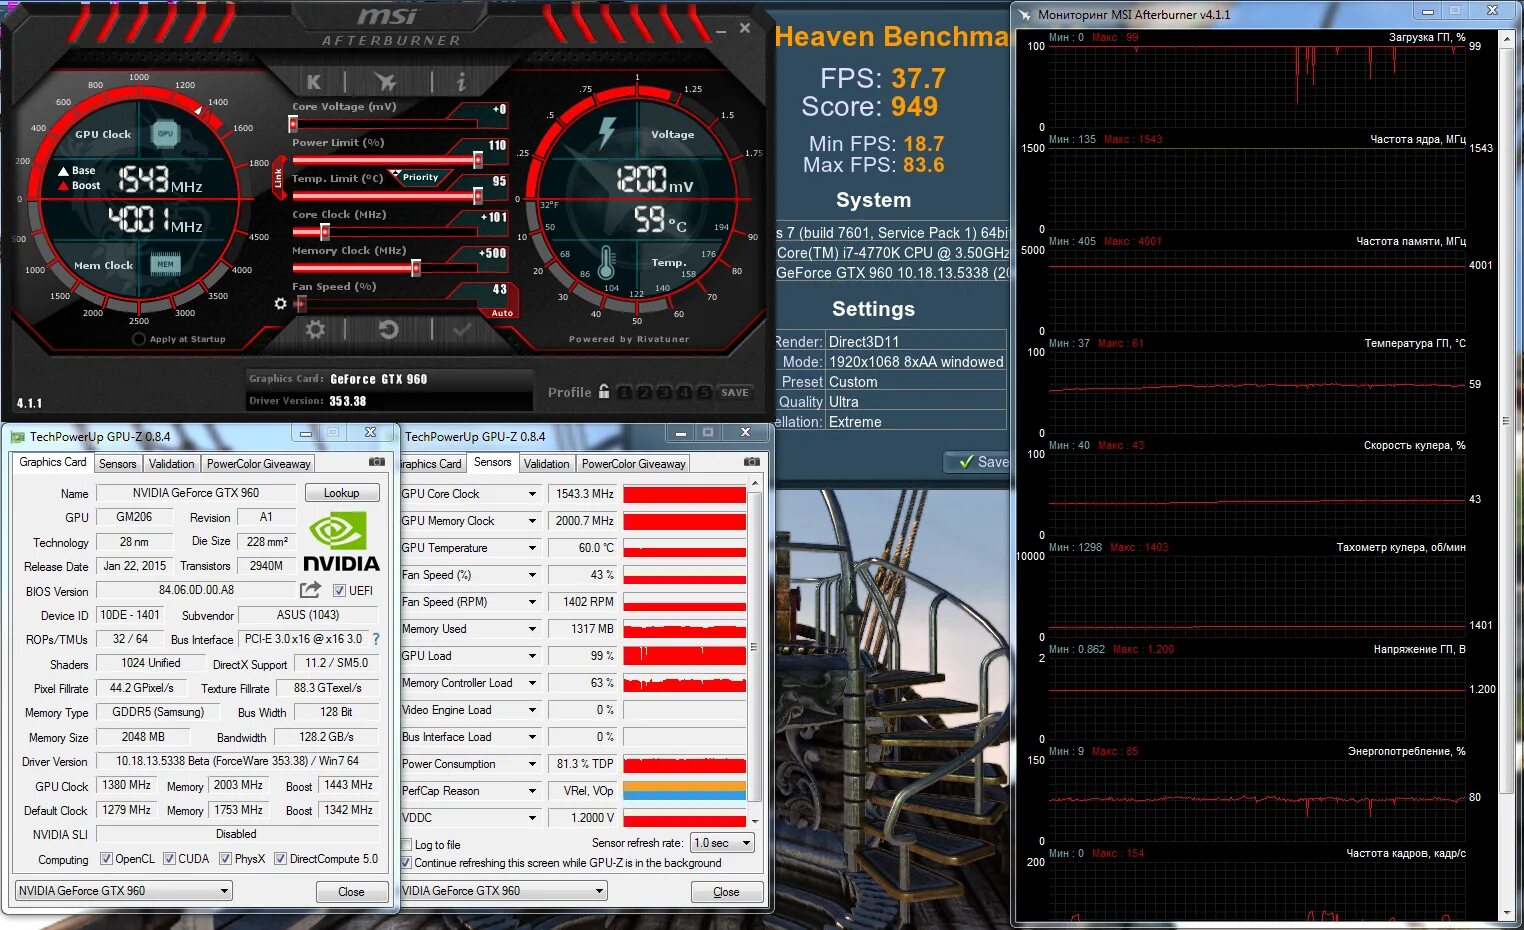Screen dimensions: 1524x930
Task: Toggle the Apply at Startup option
Action: tap(139, 339)
